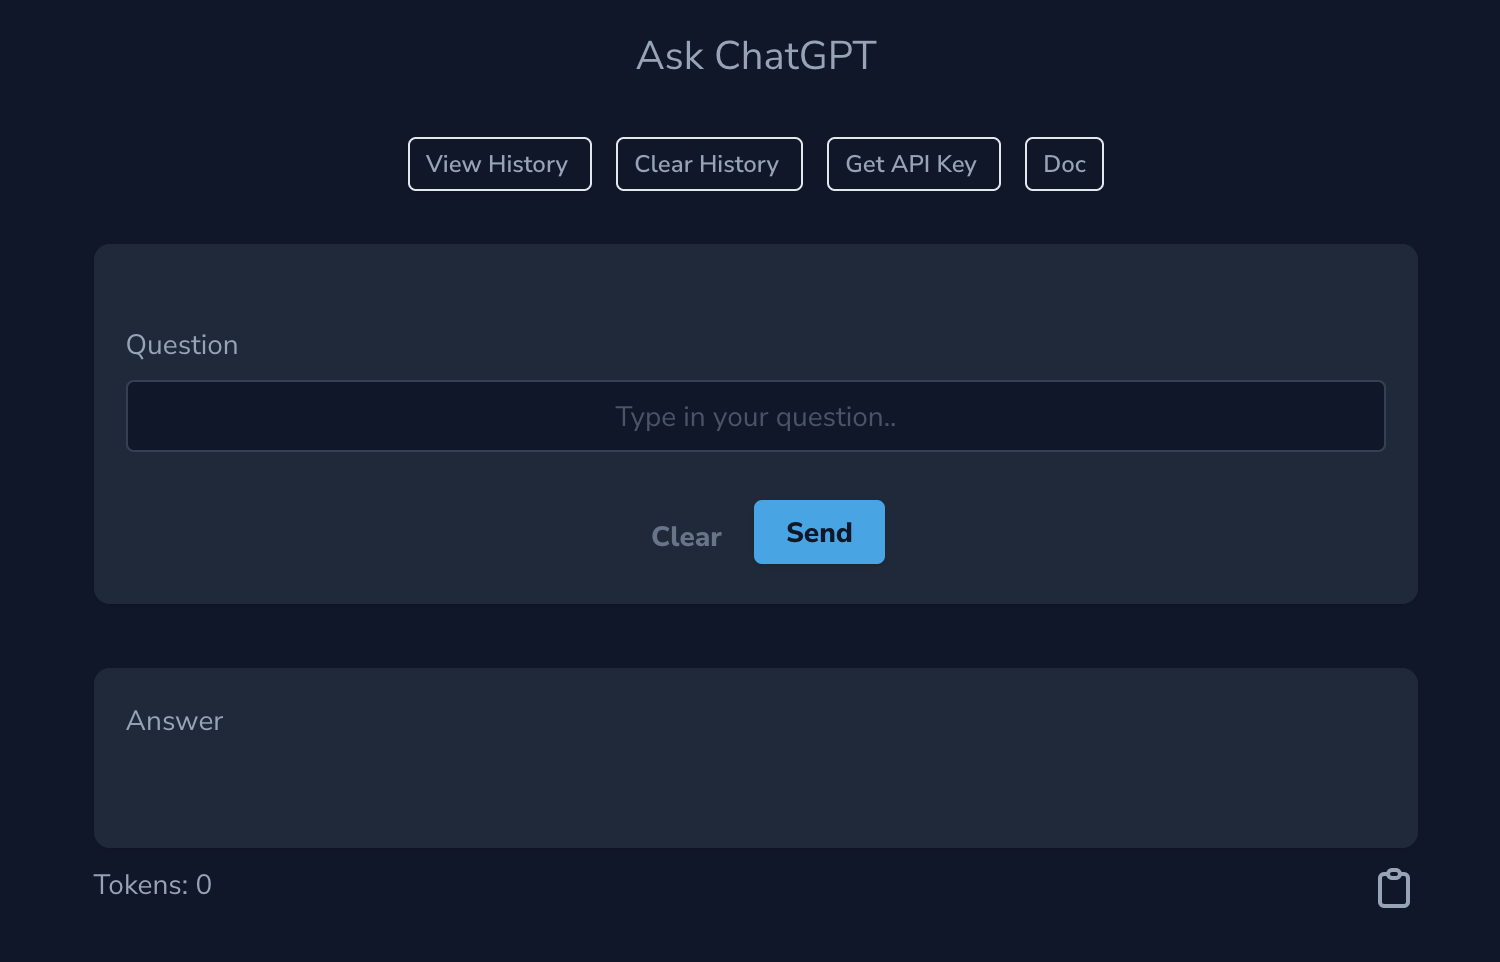Click the Tokens: 0 counter

pos(152,884)
